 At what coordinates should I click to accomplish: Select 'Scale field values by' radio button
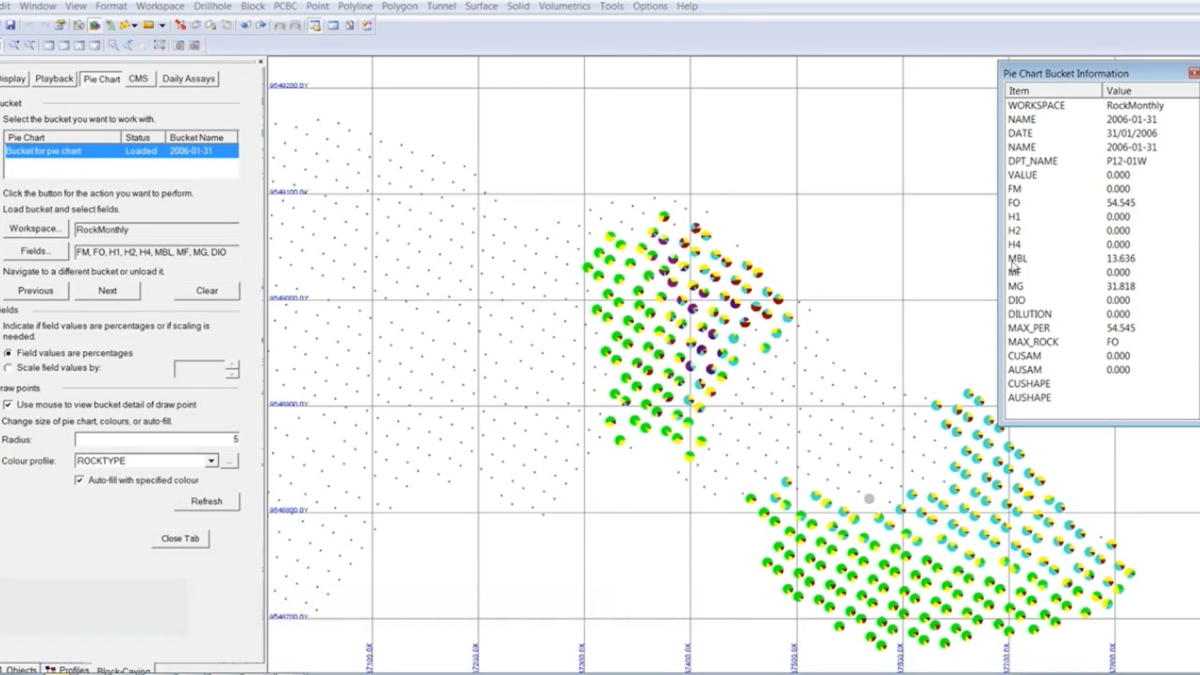click(x=8, y=368)
